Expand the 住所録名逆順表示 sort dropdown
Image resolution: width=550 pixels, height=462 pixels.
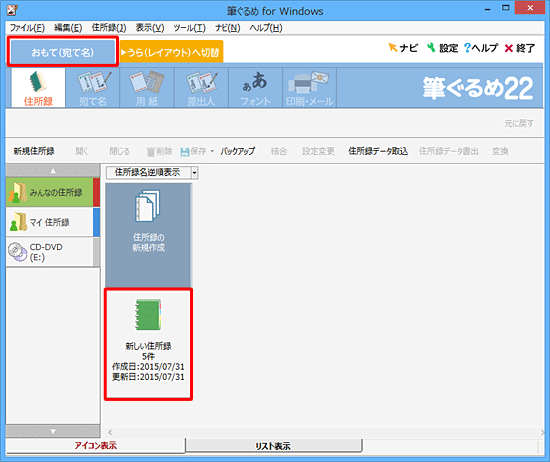point(194,173)
